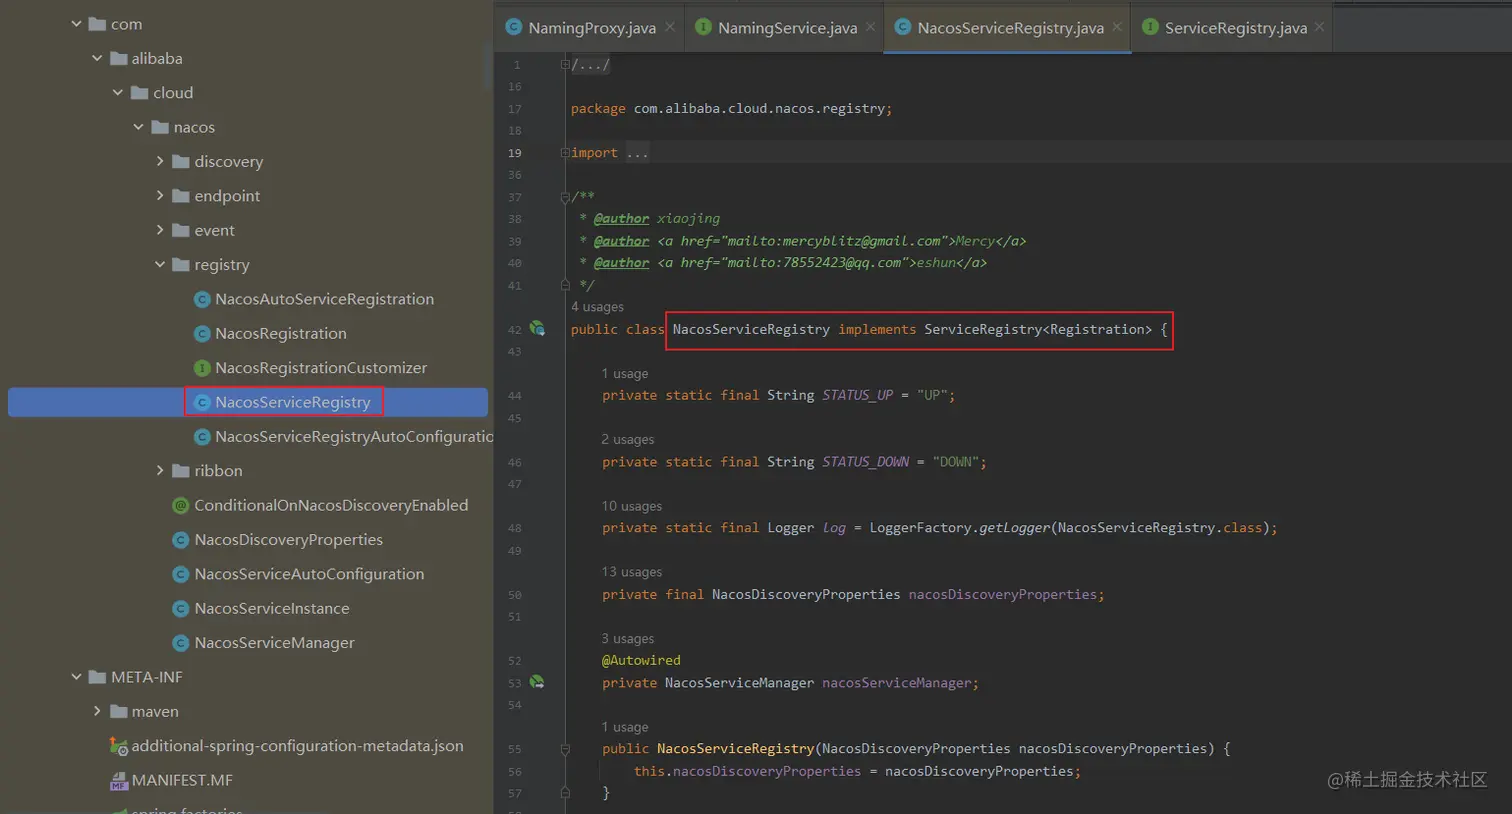Open NacosDiscoveryProperties class
This screenshot has width=1512, height=814.
point(289,540)
